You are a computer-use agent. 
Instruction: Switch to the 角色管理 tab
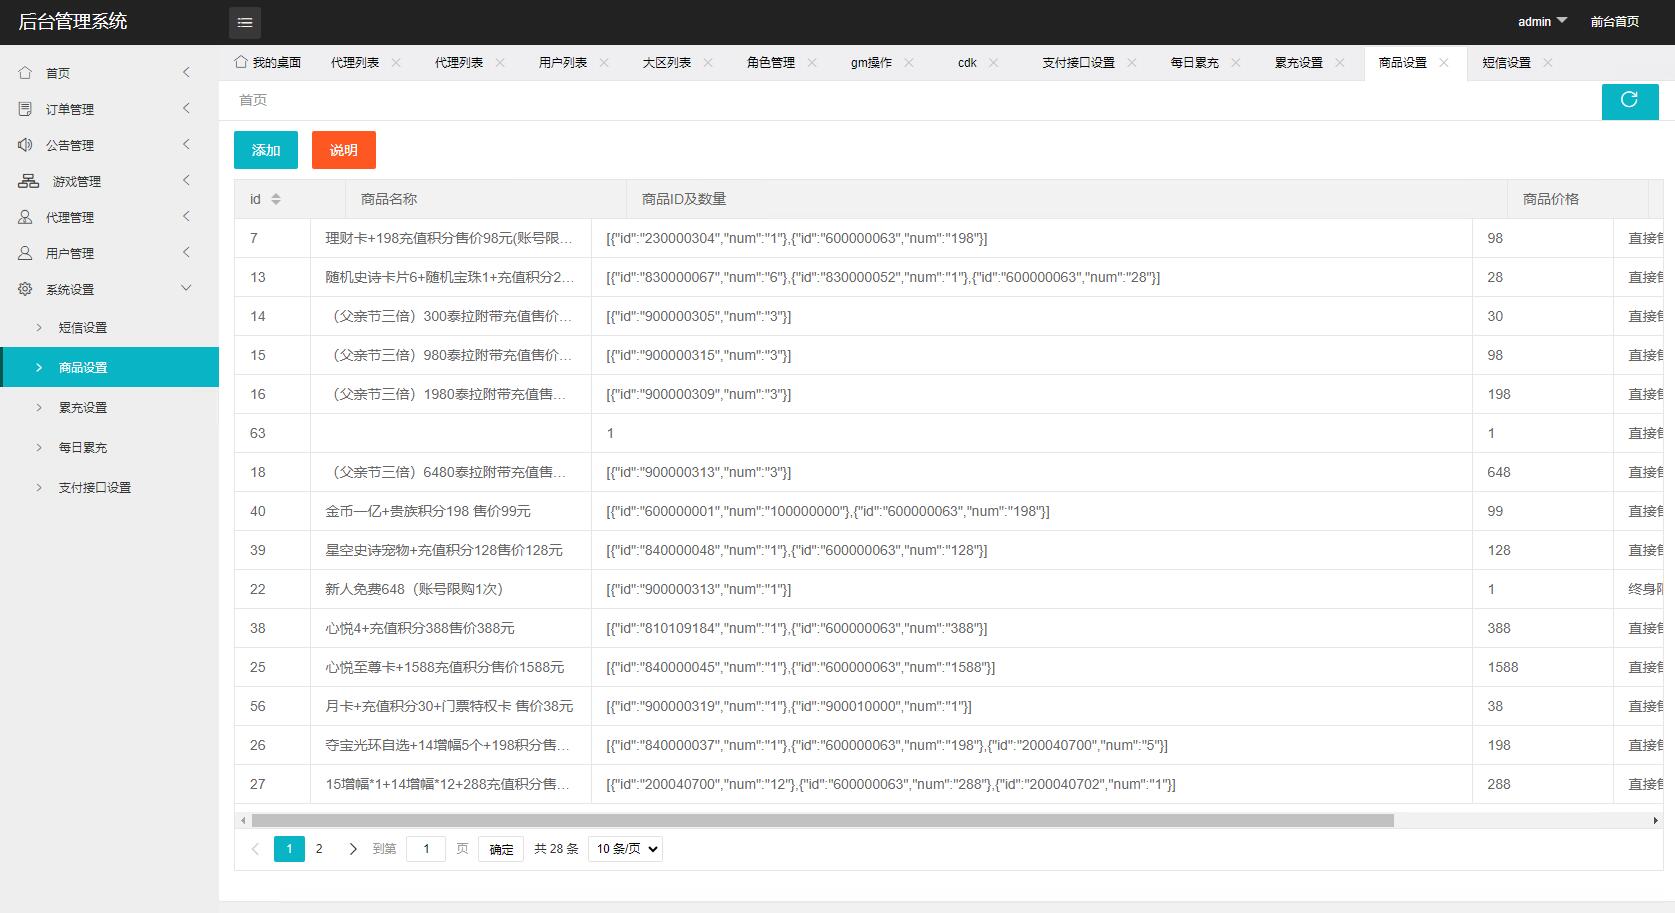[x=770, y=62]
